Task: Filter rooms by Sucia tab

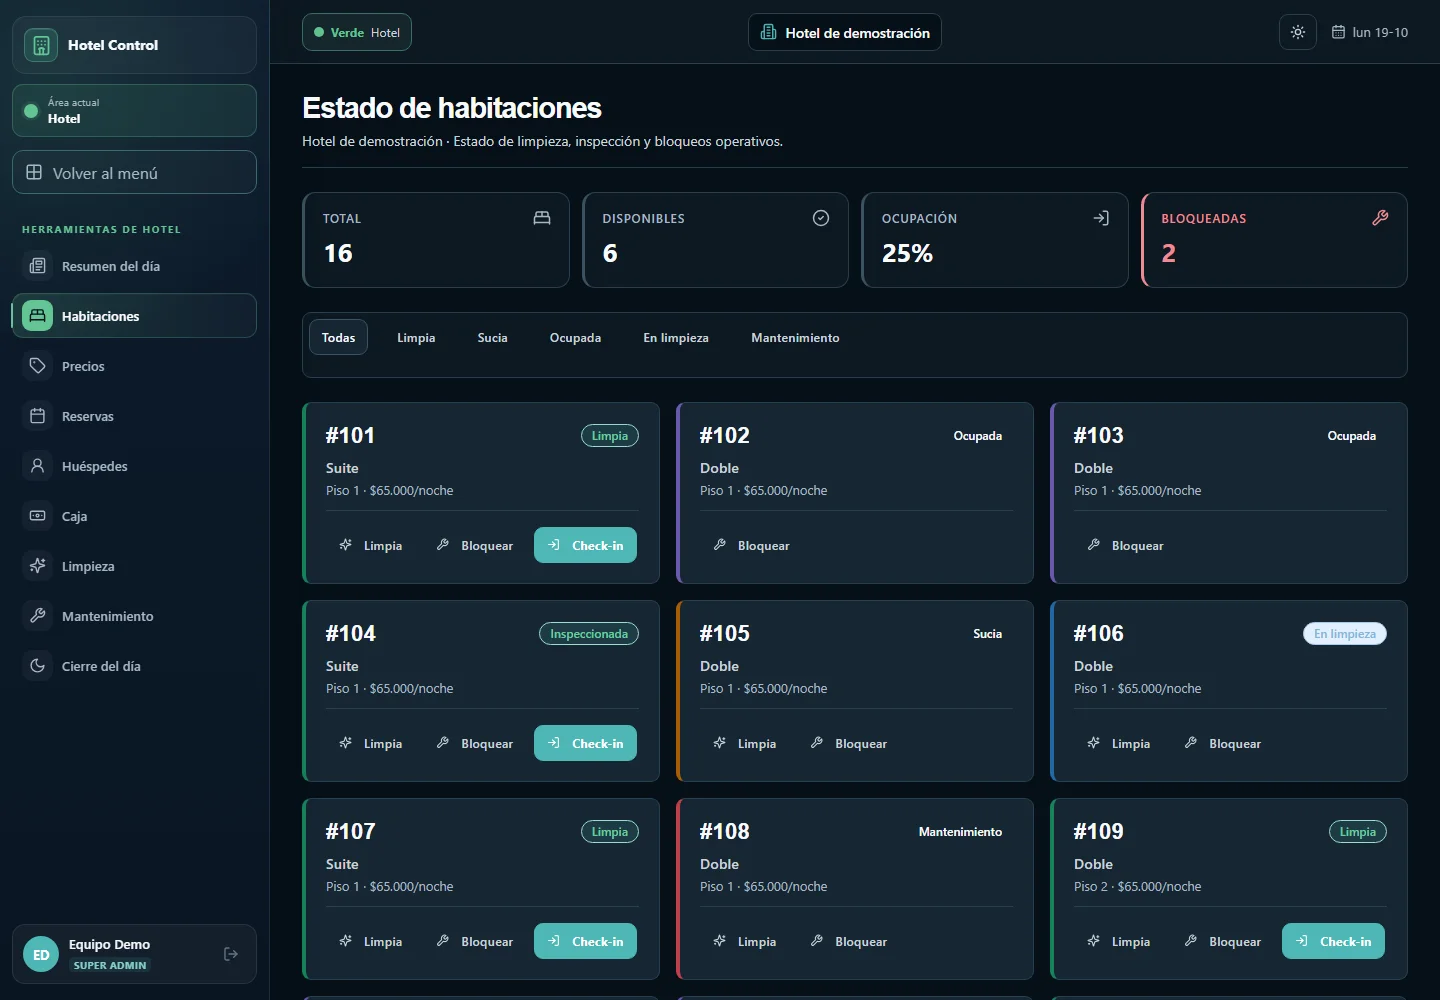Action: pos(493,338)
